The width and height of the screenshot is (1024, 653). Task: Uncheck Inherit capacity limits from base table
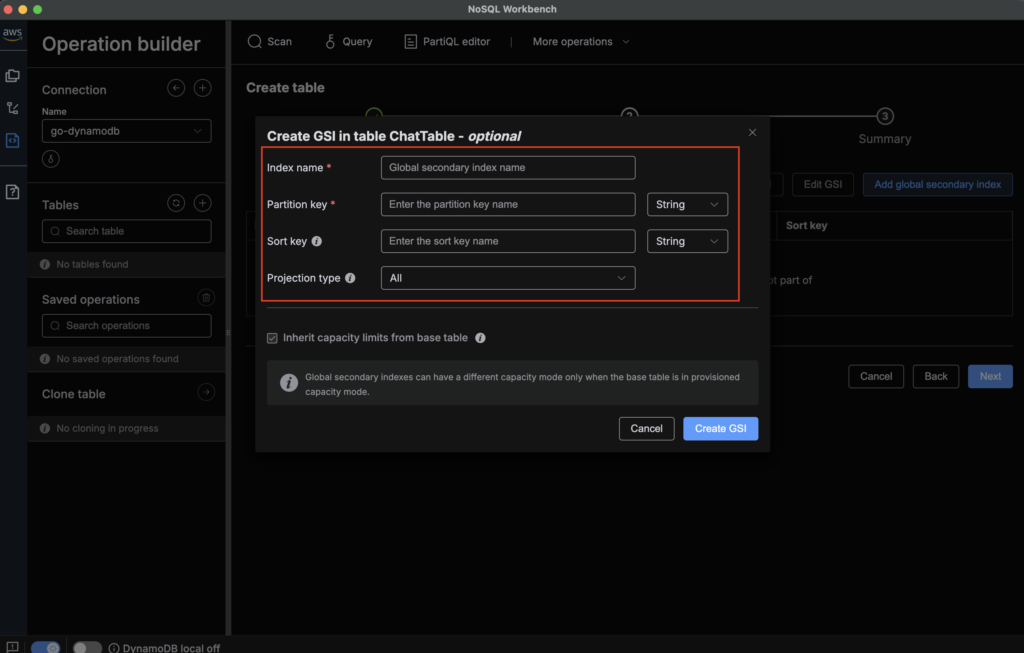point(273,338)
